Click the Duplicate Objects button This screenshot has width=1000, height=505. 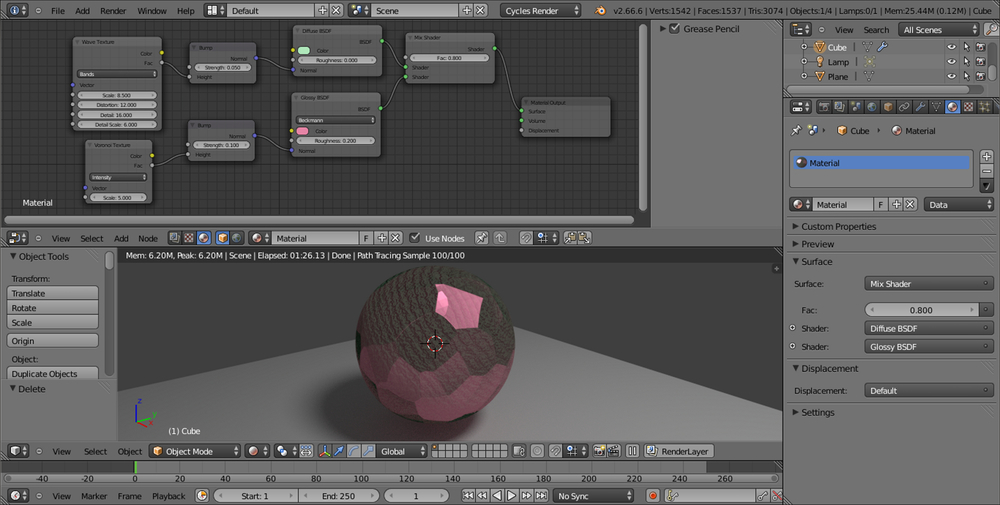pyautogui.click(x=53, y=374)
